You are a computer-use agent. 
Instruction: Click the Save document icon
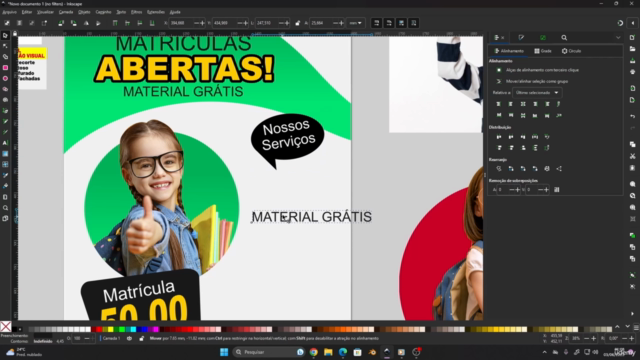pyautogui.click(x=632, y=60)
